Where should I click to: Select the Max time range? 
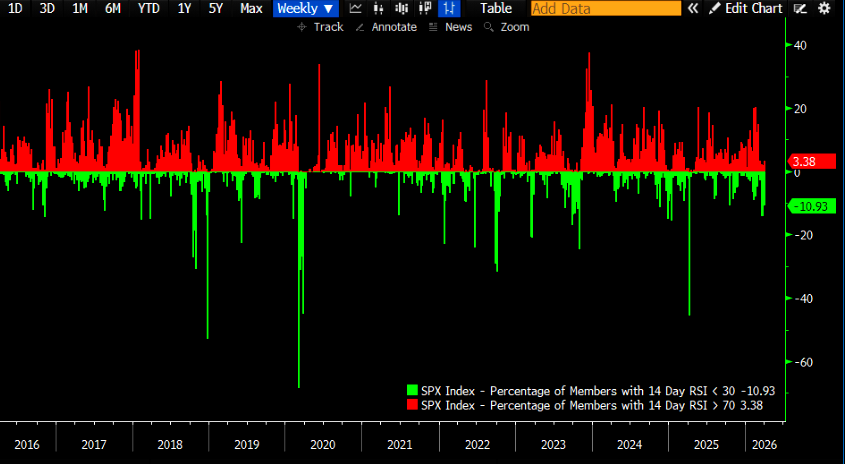[x=252, y=8]
